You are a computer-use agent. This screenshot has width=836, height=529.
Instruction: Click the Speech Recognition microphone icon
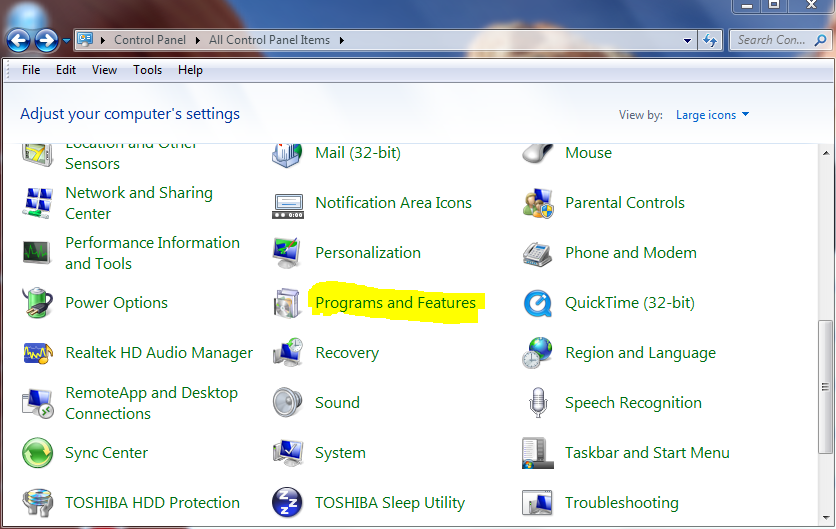coord(538,403)
